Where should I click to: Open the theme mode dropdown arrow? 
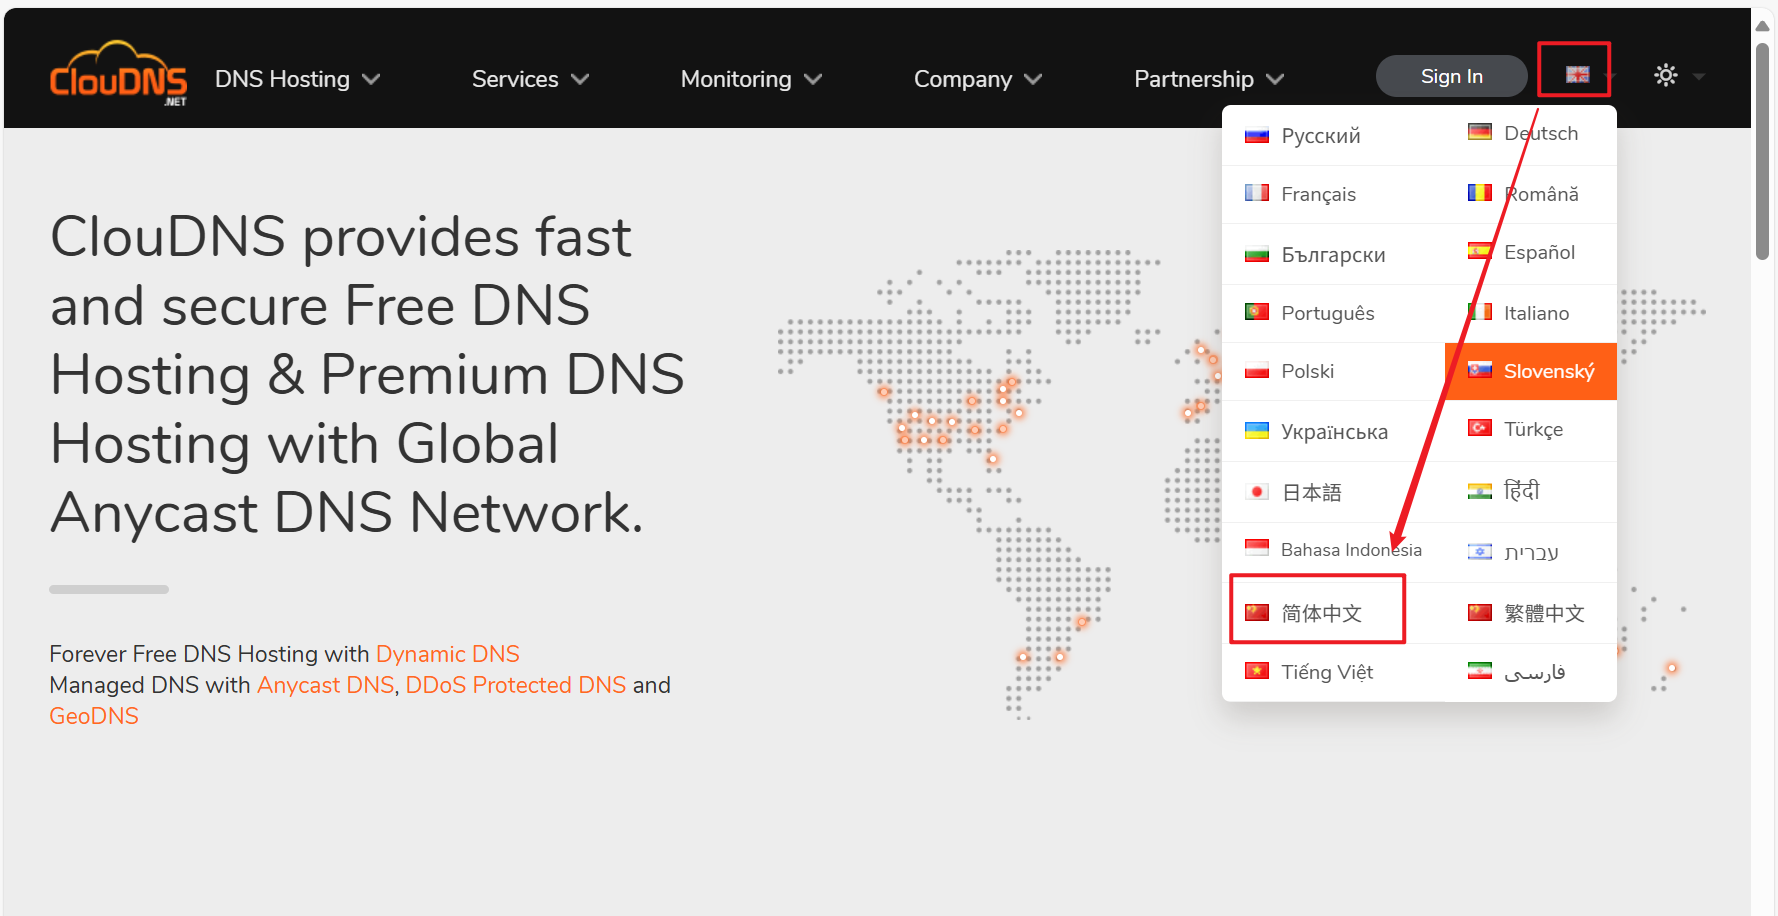coord(1699,76)
